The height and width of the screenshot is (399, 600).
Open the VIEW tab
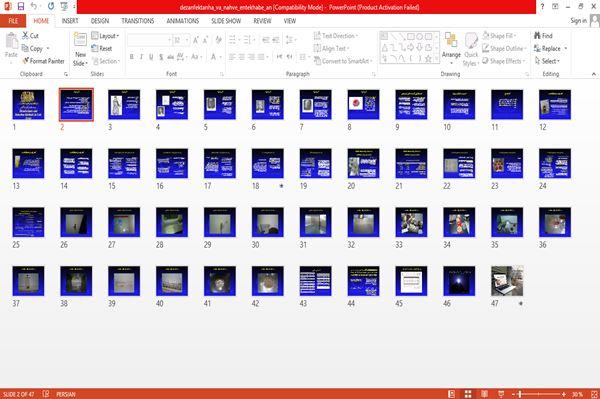290,21
